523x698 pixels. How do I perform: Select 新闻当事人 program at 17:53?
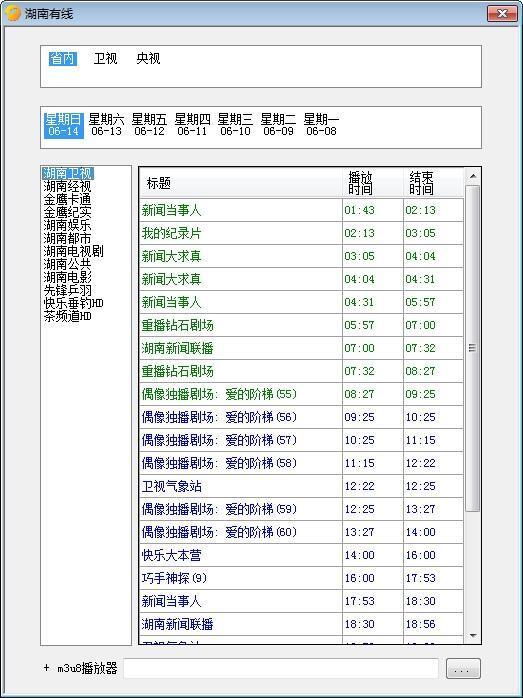click(301, 601)
